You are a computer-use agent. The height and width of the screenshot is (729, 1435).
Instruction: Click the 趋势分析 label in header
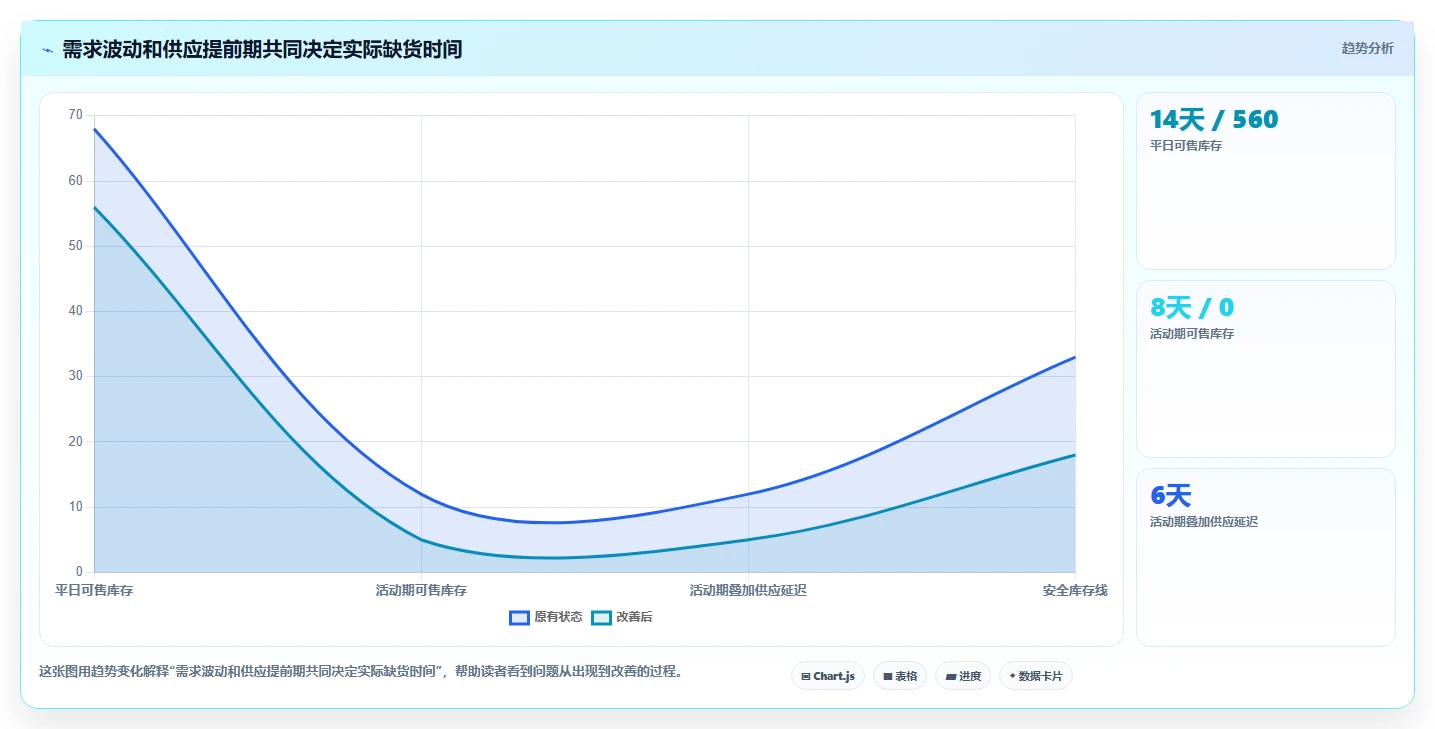point(1367,49)
